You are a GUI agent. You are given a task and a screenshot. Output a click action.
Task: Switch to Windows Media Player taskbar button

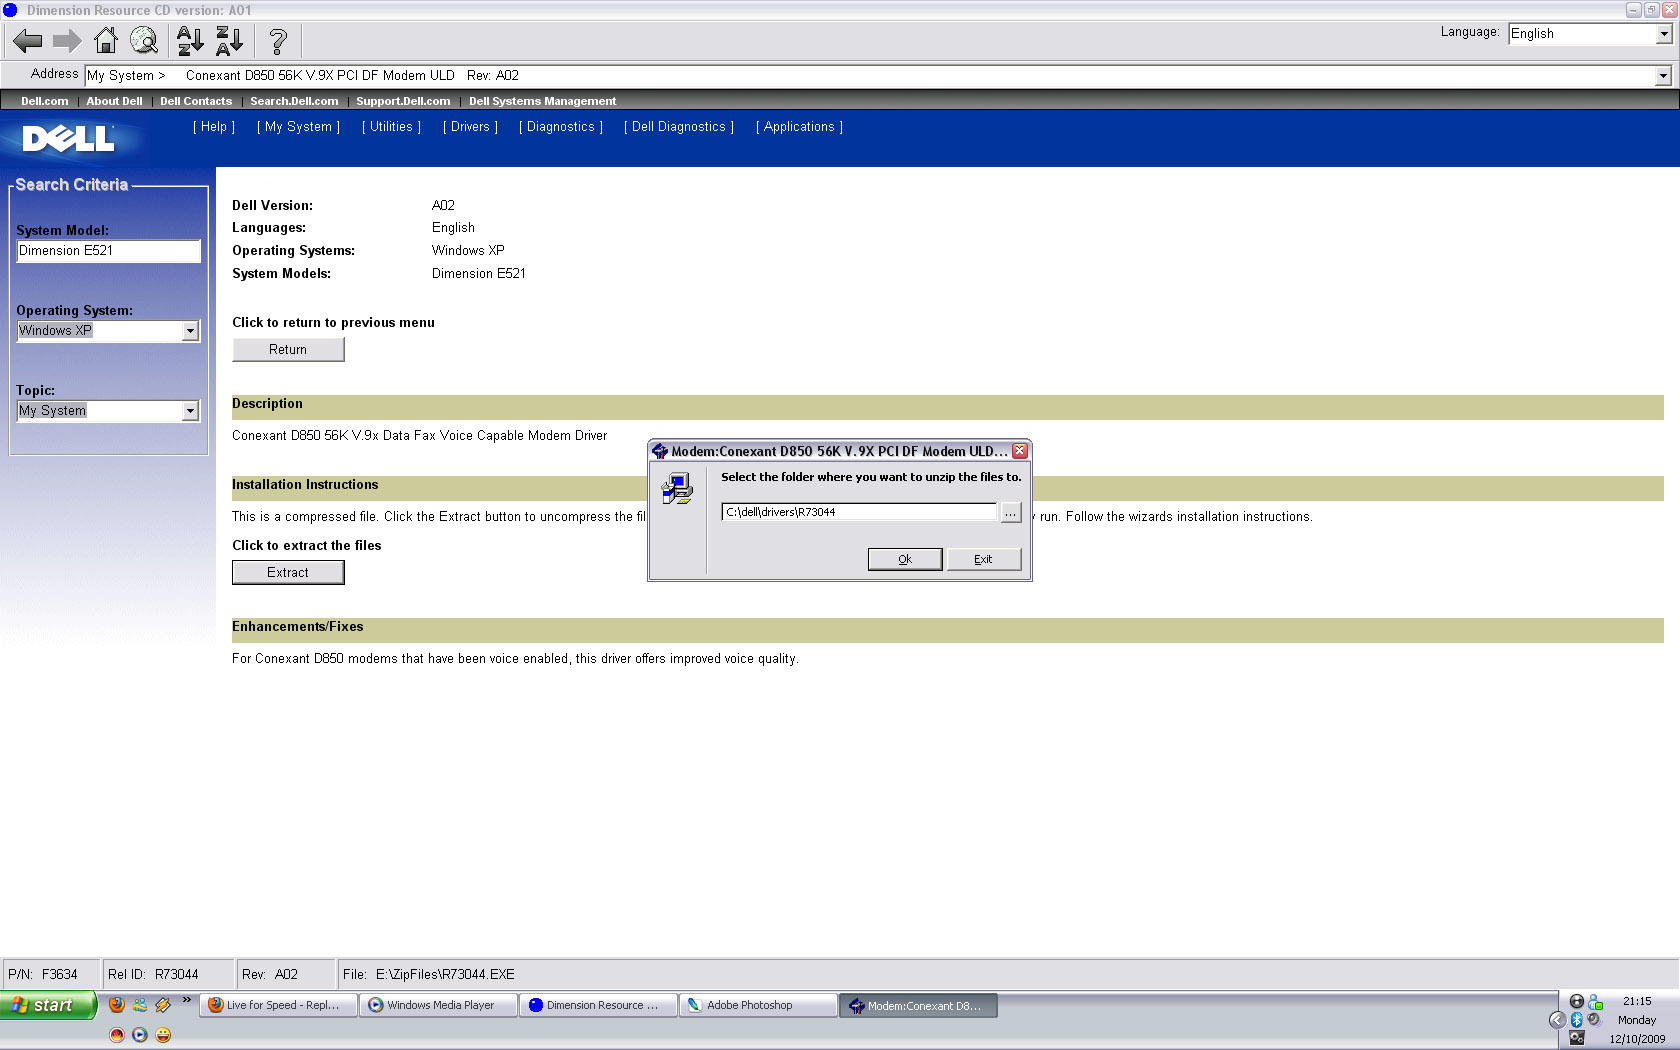coord(439,1005)
